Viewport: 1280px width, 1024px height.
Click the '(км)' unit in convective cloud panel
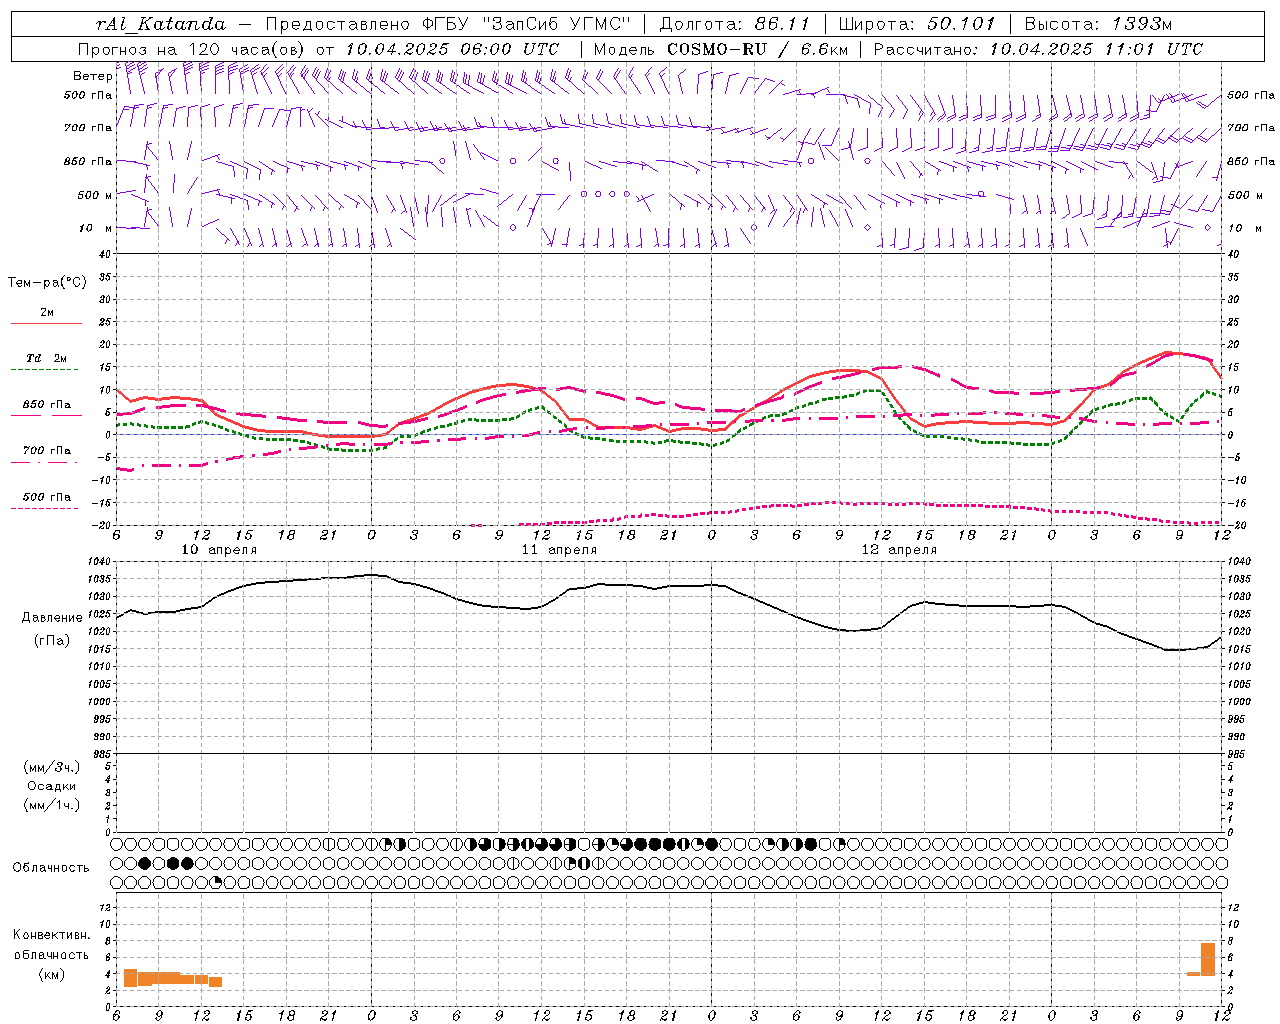click(x=52, y=974)
